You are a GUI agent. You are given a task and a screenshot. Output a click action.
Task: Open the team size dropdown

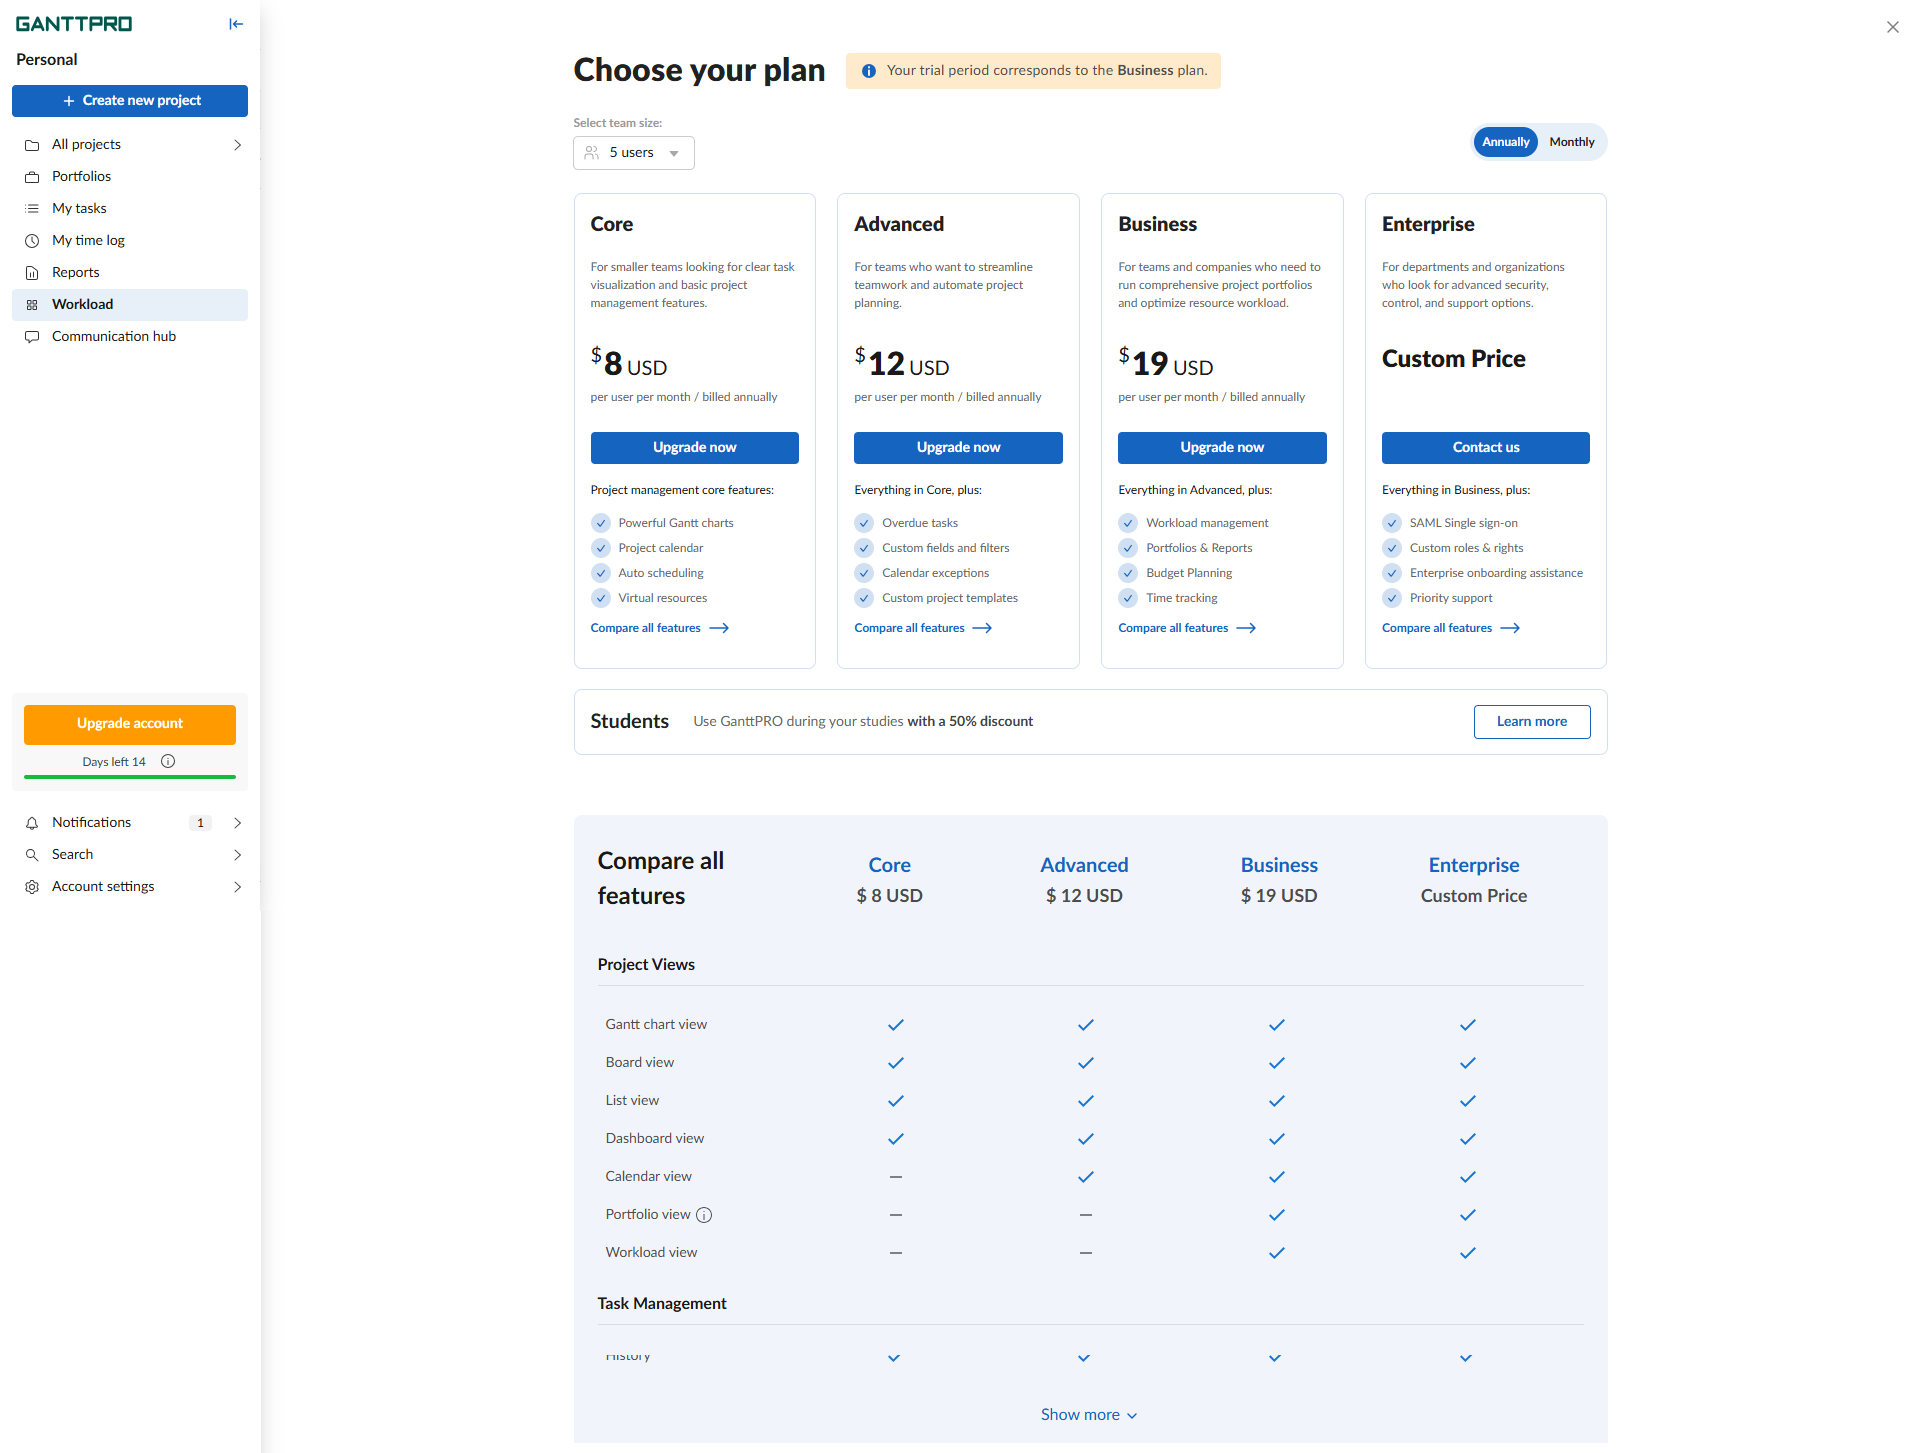tap(634, 153)
